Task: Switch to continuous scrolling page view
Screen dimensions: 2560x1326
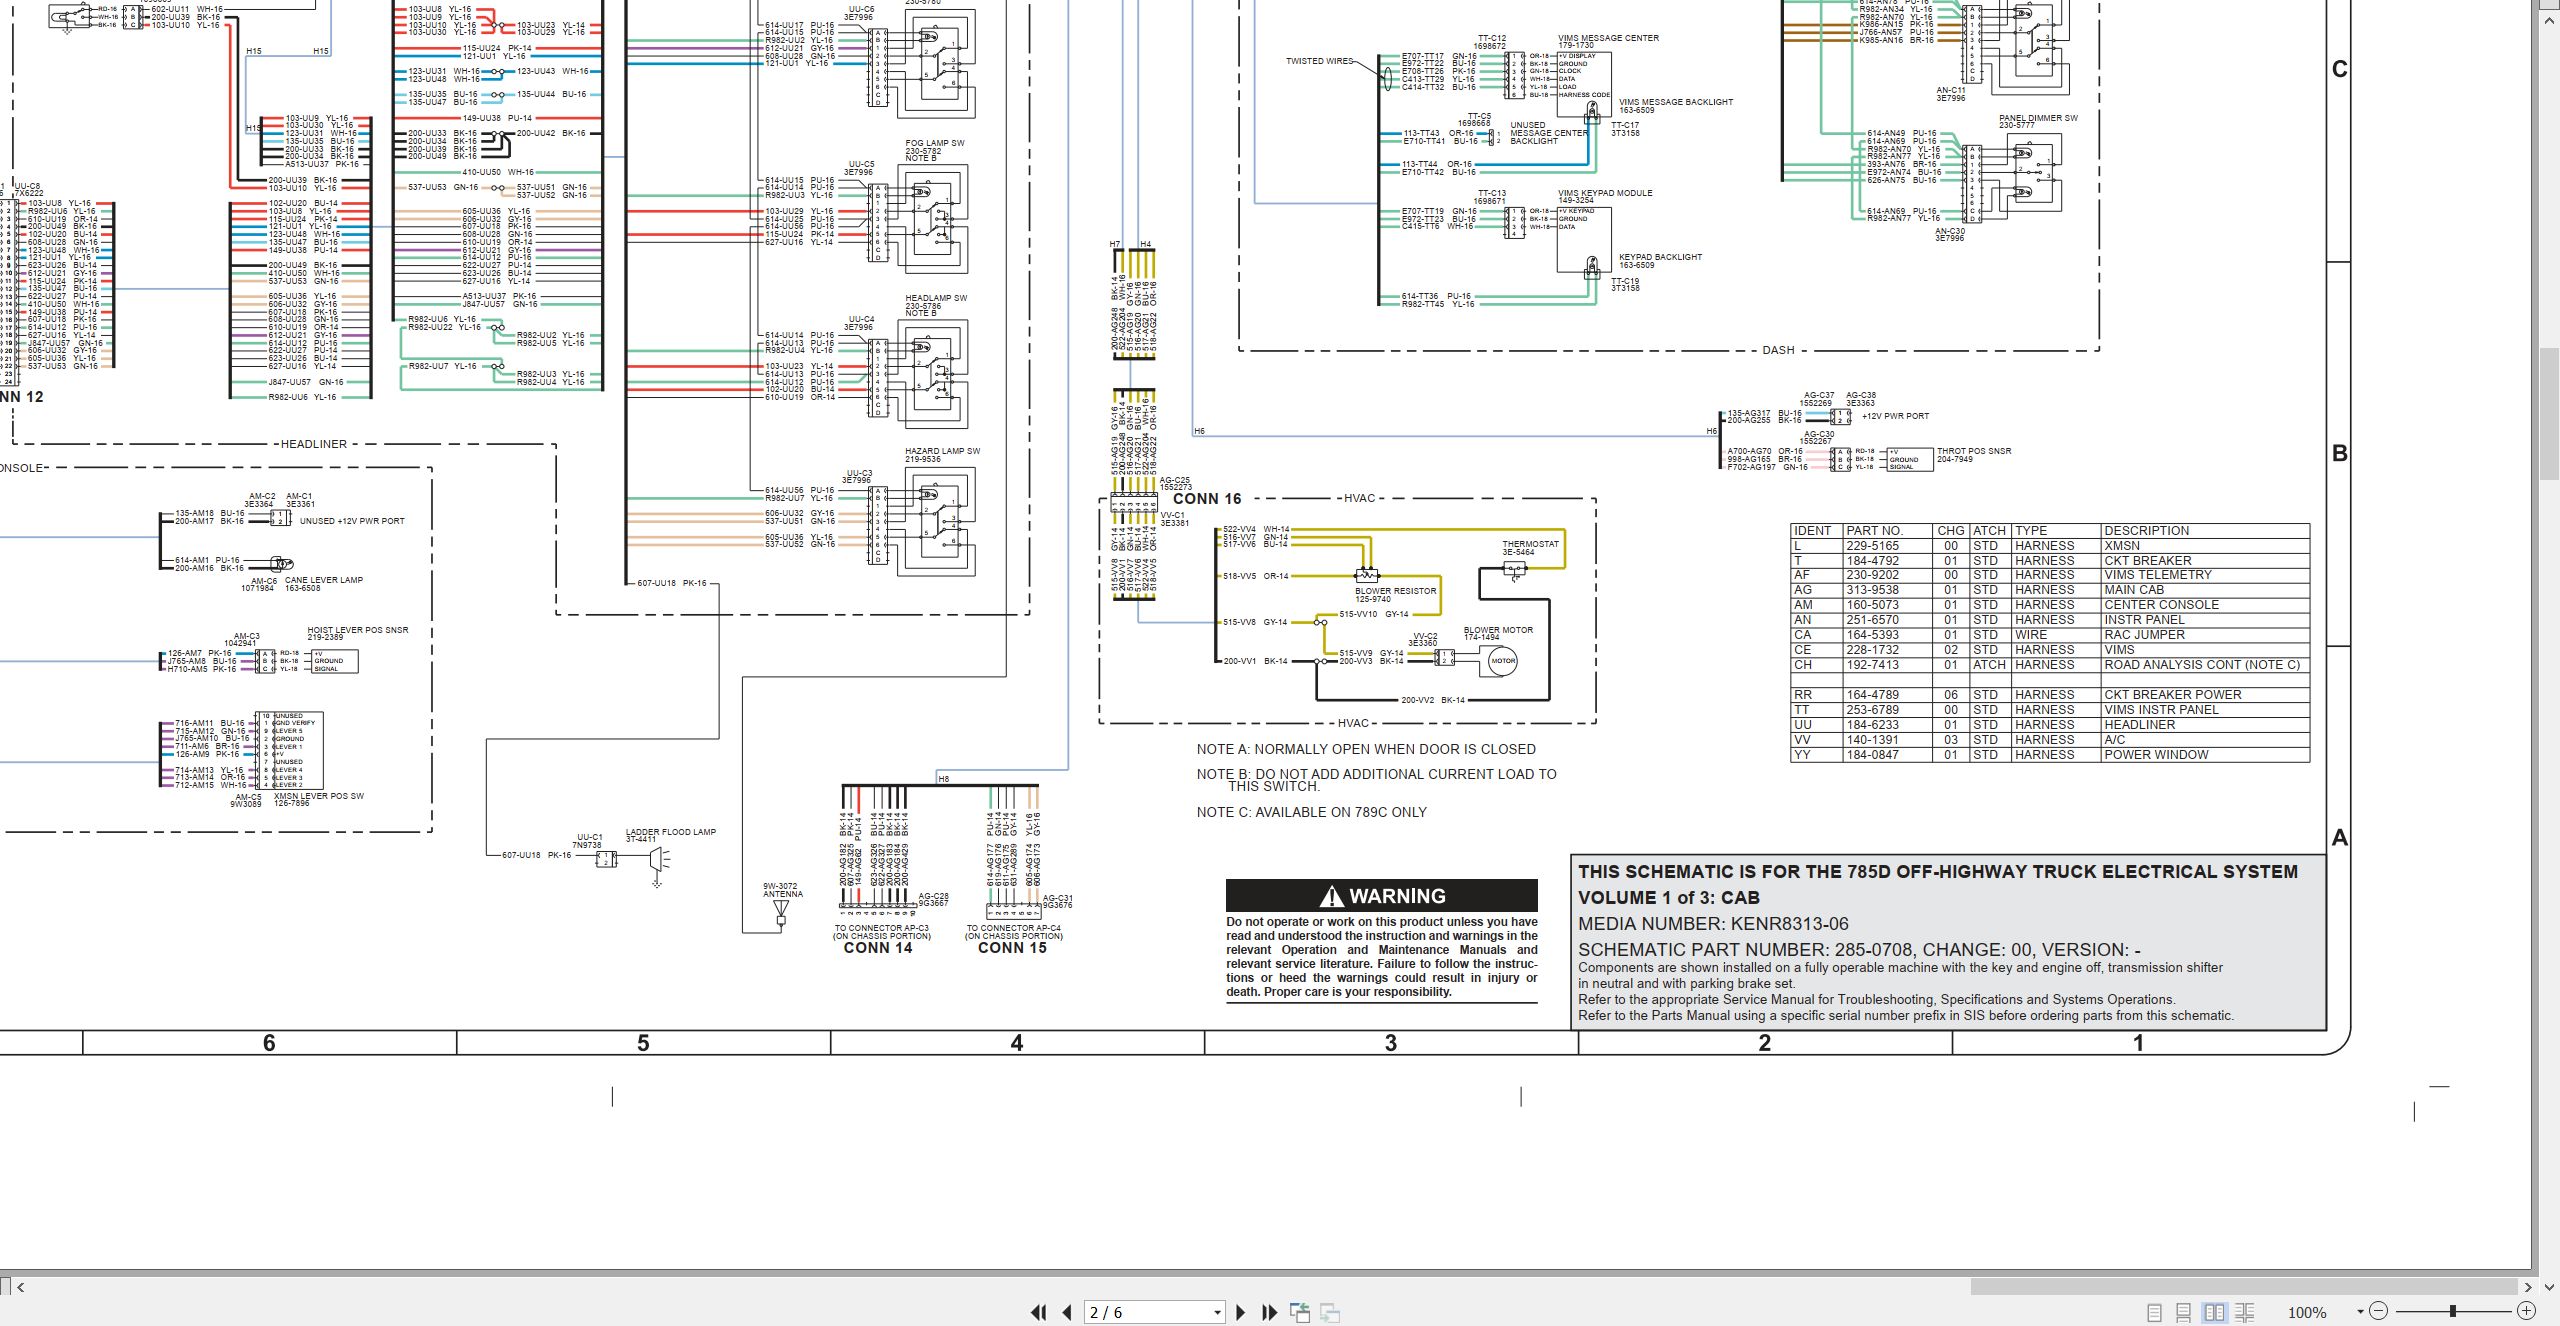Action: click(x=2184, y=1312)
